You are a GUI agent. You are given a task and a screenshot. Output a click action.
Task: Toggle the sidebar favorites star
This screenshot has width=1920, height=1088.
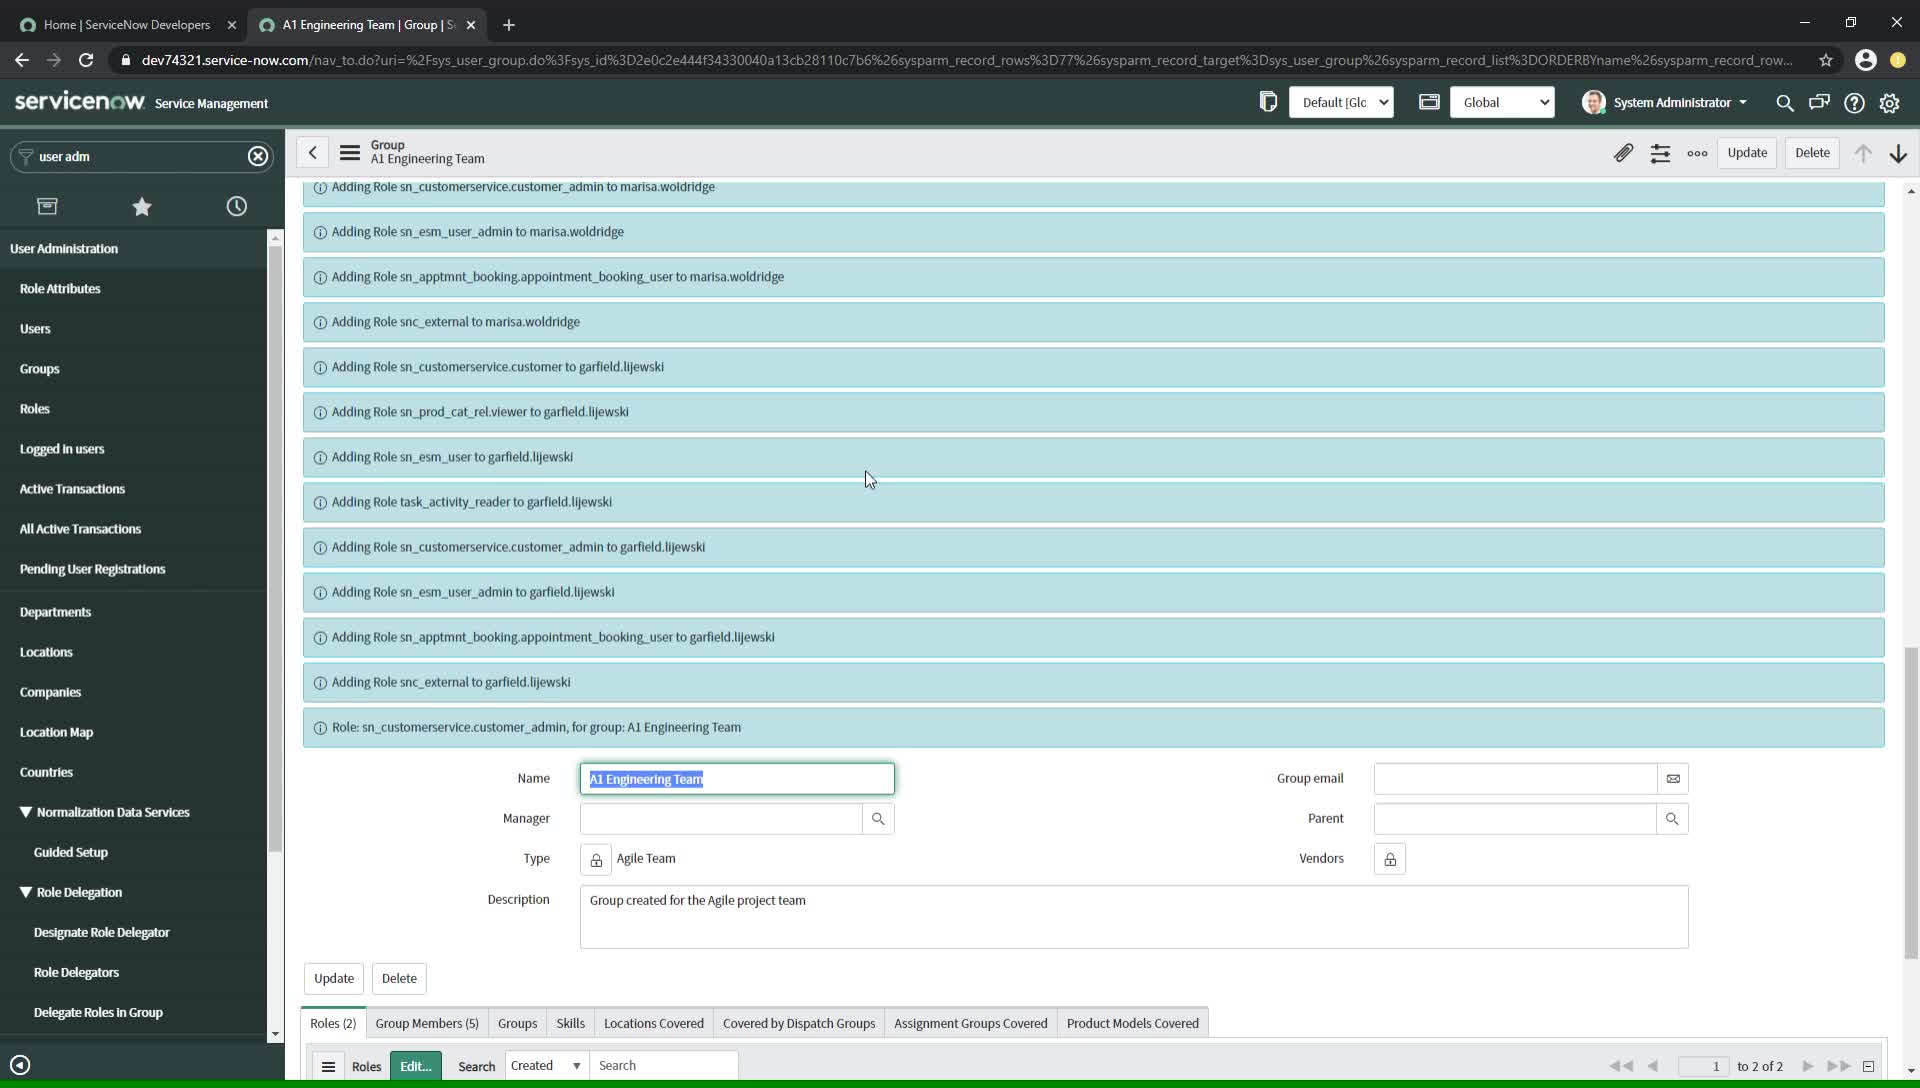[142, 206]
